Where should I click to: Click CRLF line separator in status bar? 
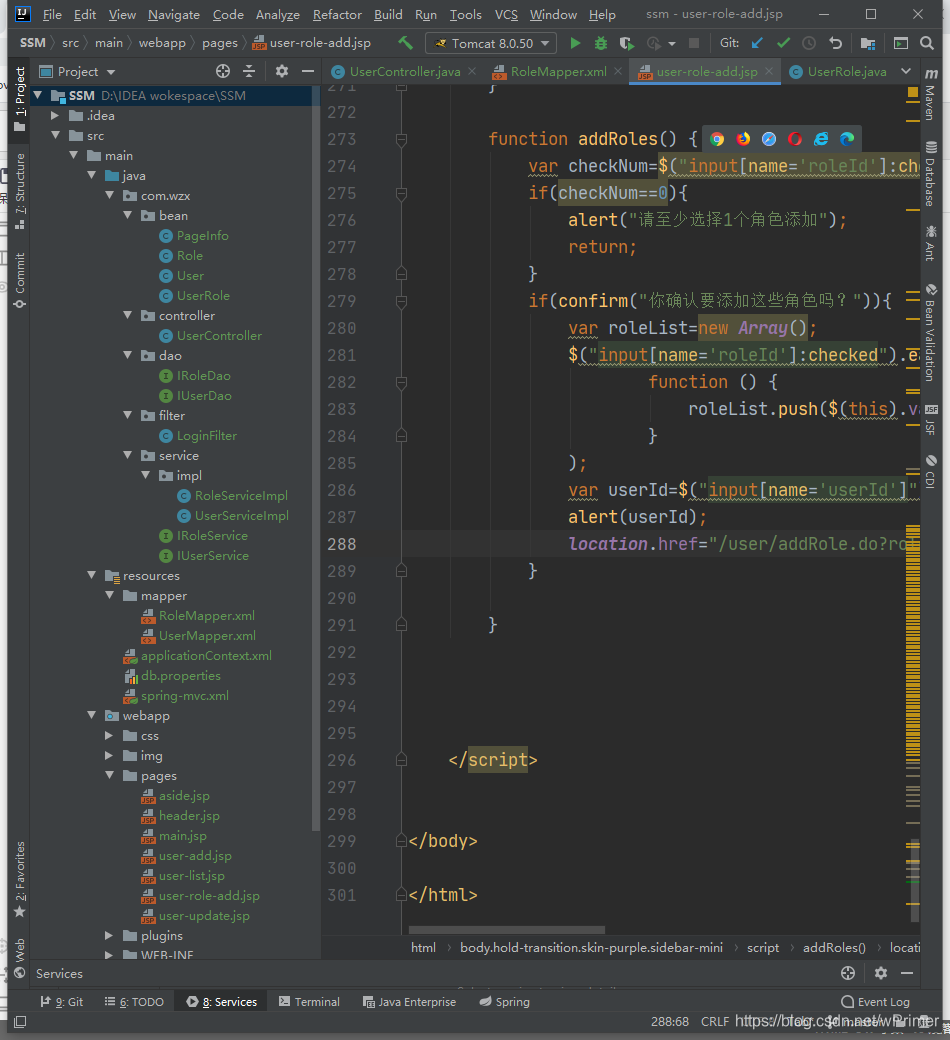click(x=714, y=1021)
